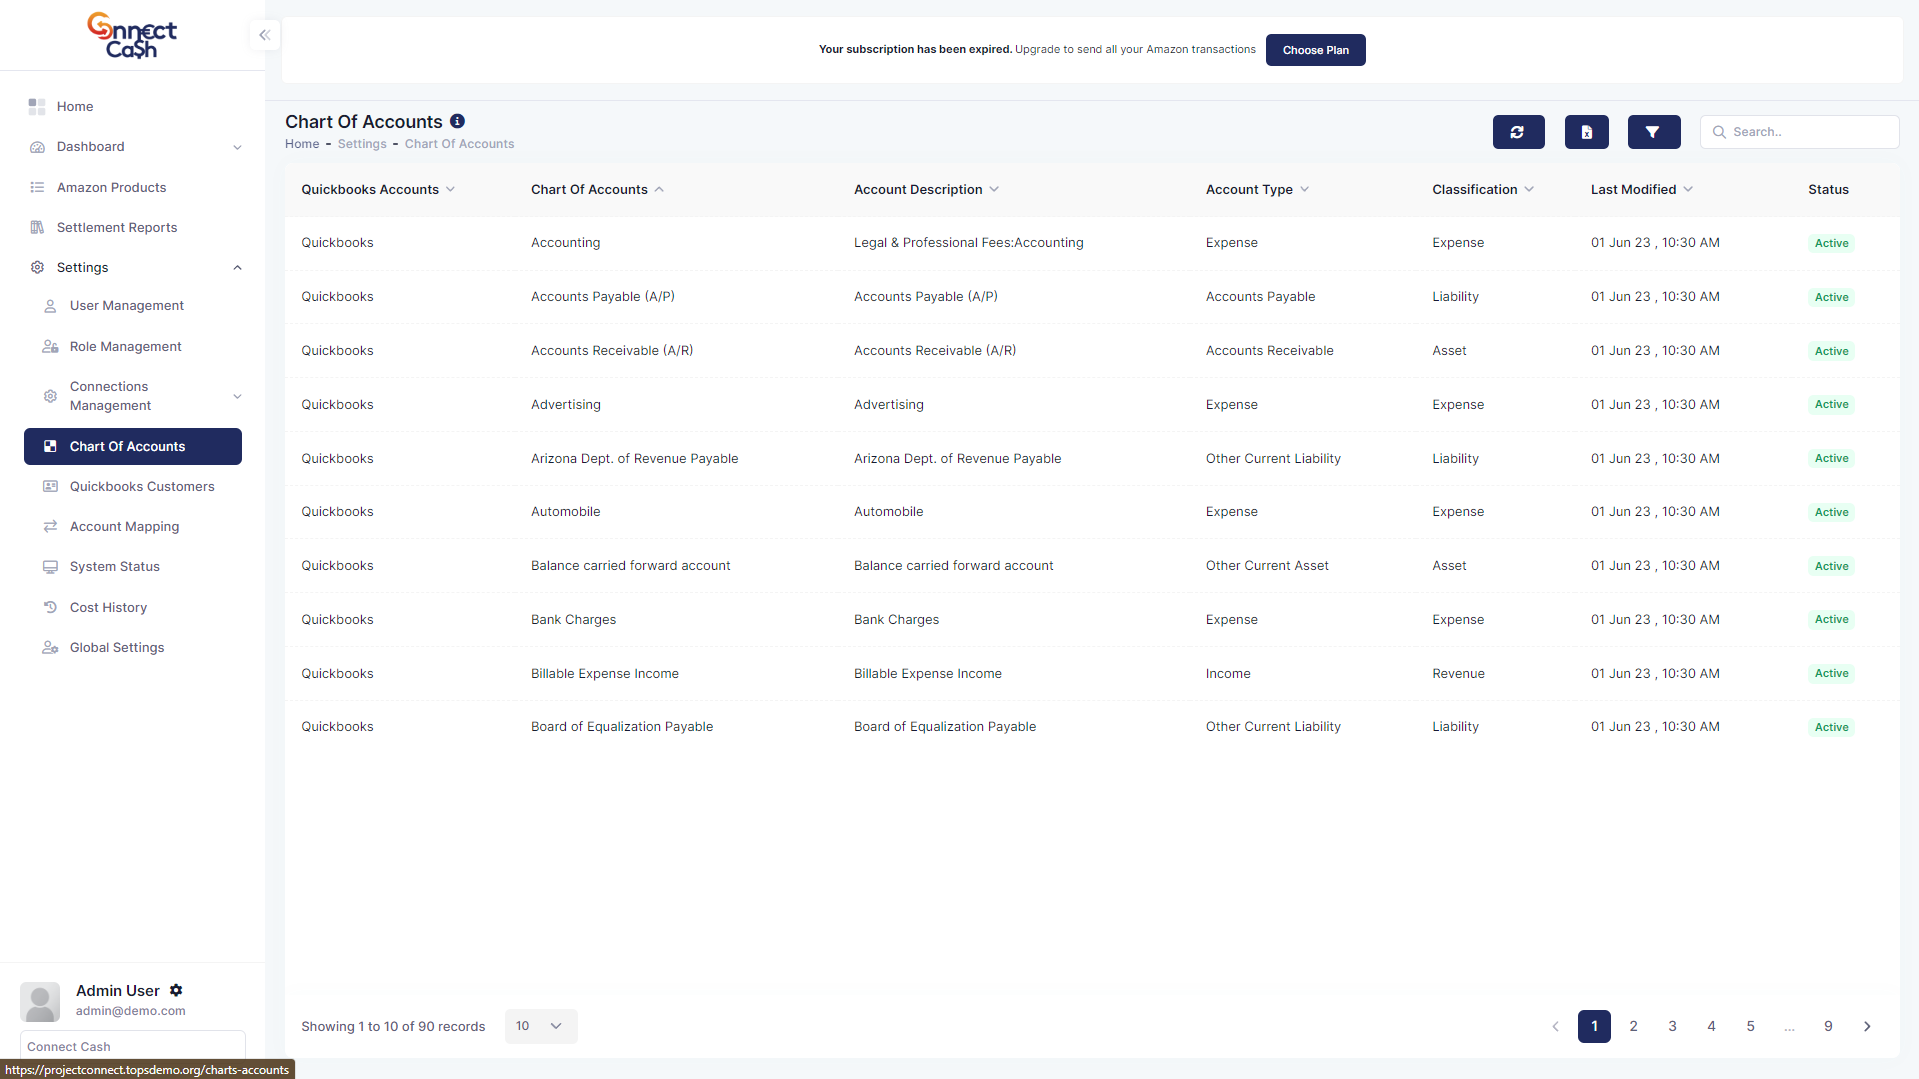Screen dimensions: 1919x1079
Task: Click Home breadcrumb link
Action: 302,144
